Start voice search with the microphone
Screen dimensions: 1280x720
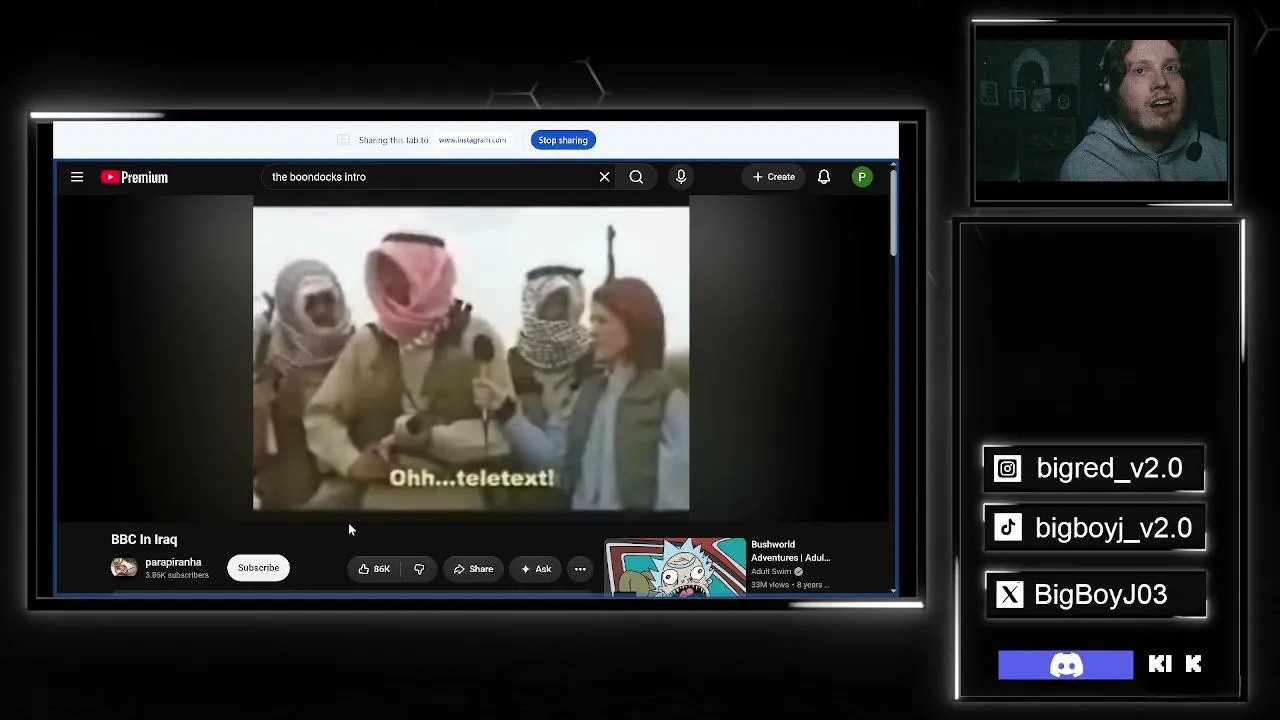tap(681, 177)
